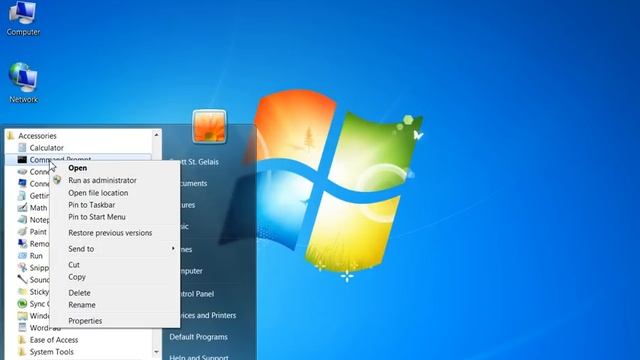Click the Notepad icon in list
The image size is (640, 360).
(22, 220)
